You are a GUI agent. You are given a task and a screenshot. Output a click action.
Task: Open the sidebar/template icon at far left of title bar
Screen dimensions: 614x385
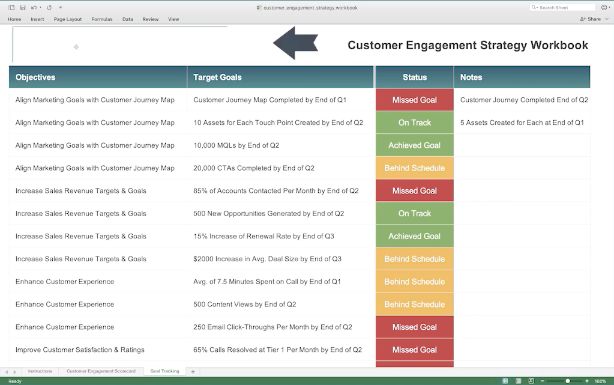tap(12, 7)
